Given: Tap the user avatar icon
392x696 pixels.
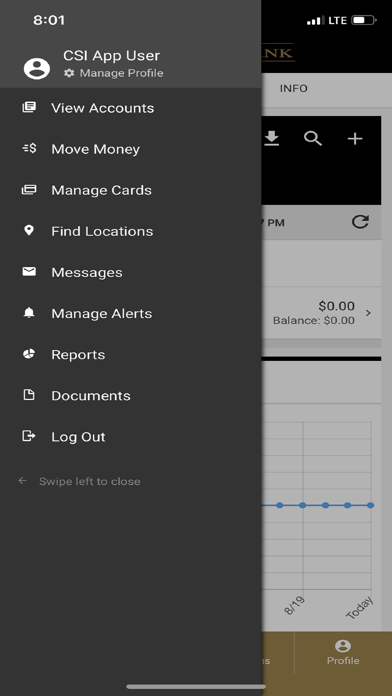Looking at the screenshot, I should click(37, 68).
